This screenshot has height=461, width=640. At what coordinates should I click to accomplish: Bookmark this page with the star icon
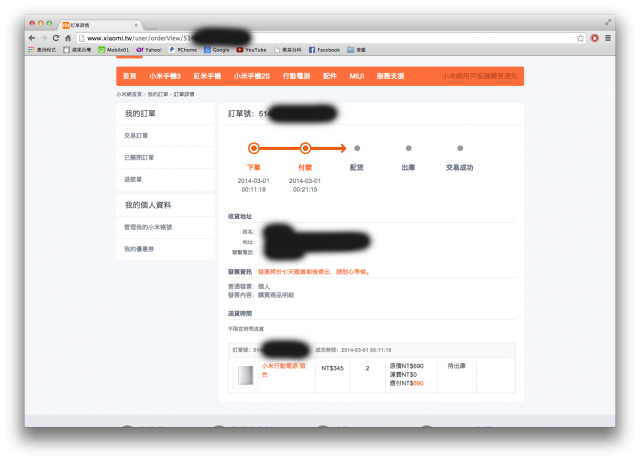tap(580, 38)
